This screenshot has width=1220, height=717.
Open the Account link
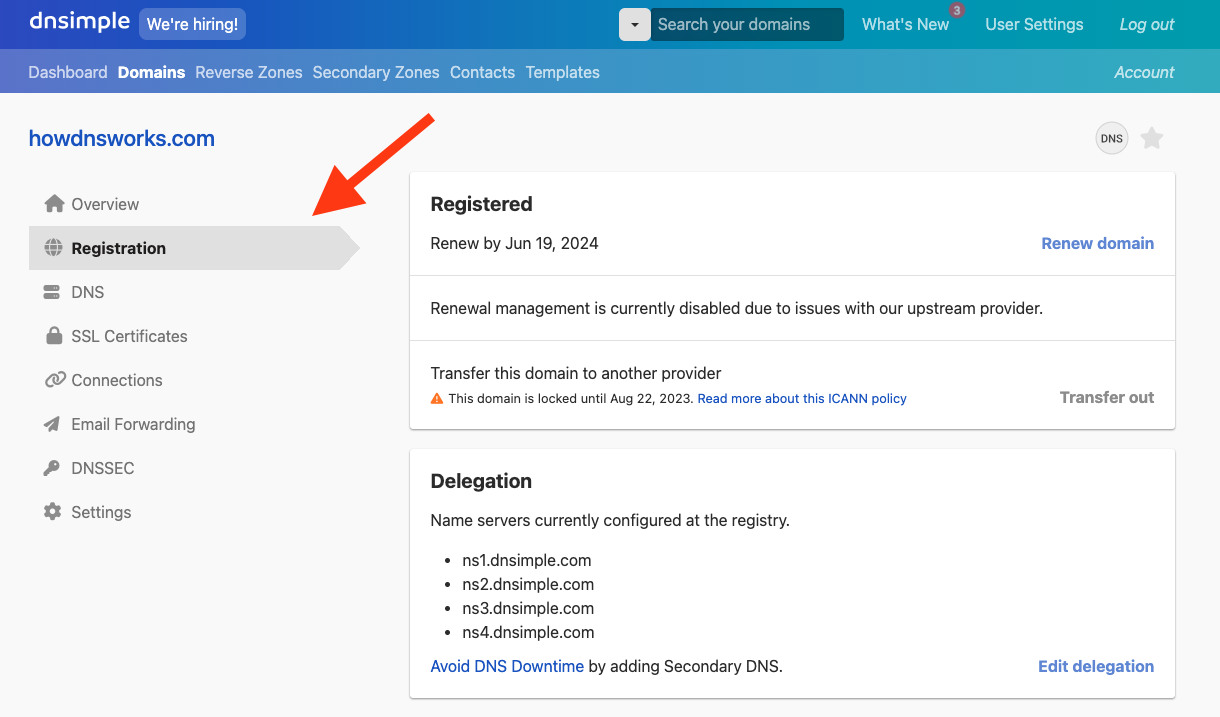click(1144, 72)
